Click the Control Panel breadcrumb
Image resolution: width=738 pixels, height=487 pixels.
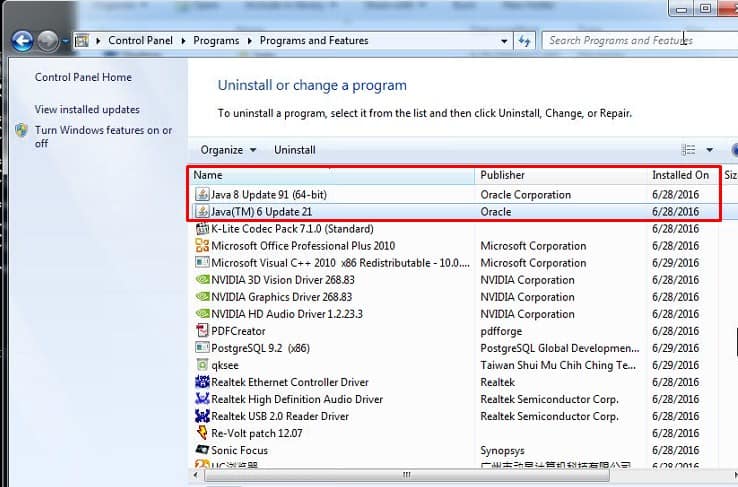tap(140, 40)
